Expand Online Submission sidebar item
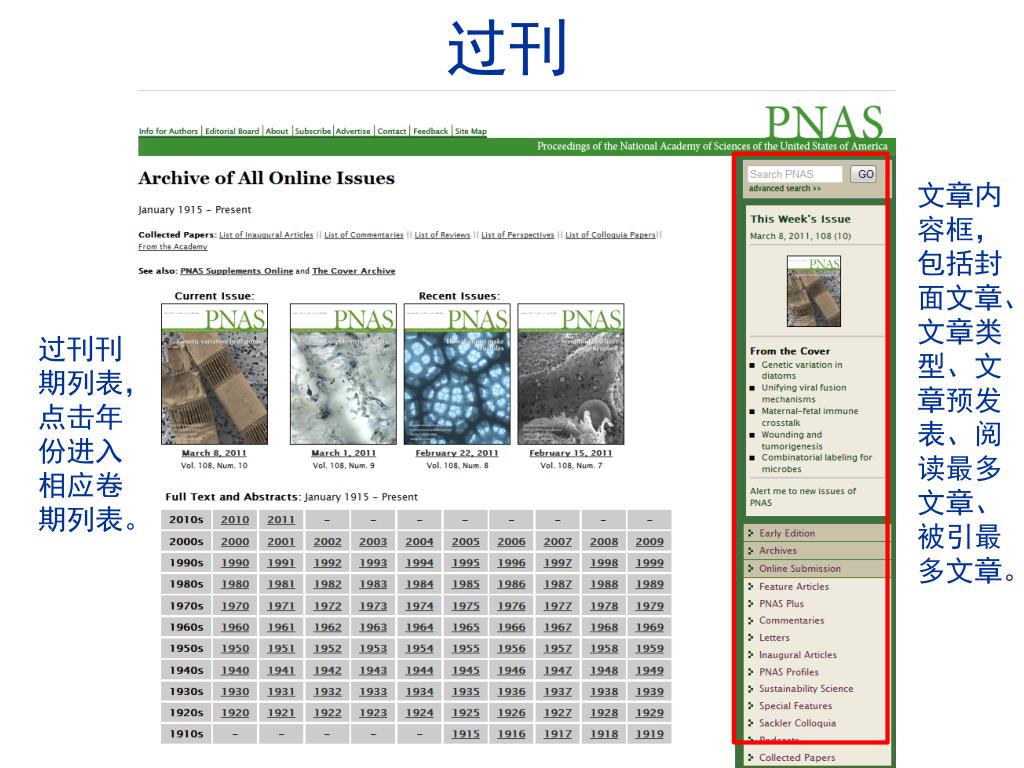 tap(800, 569)
